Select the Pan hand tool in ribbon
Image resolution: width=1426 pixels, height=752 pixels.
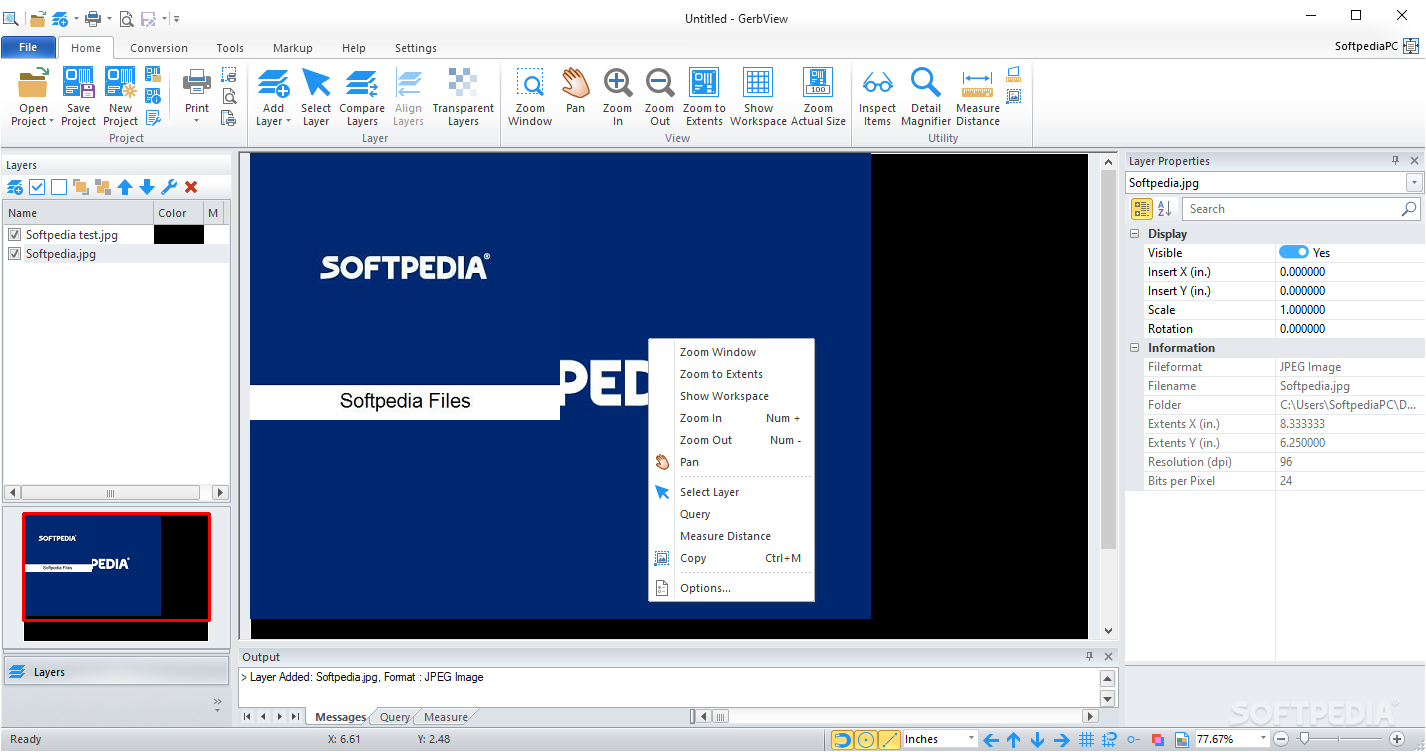(x=575, y=83)
